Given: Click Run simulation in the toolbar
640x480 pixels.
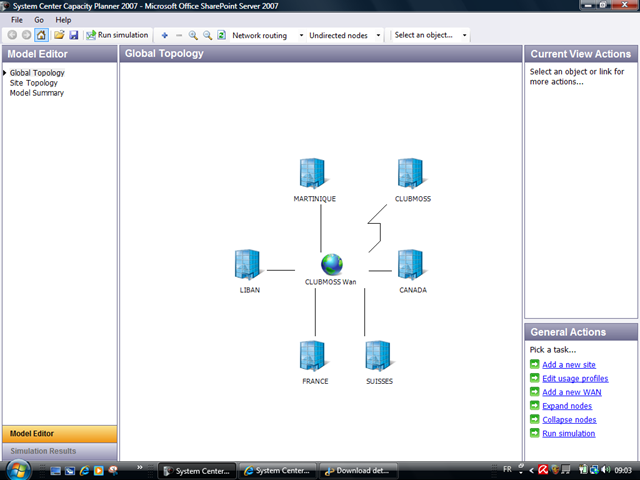Looking at the screenshot, I should click(117, 35).
